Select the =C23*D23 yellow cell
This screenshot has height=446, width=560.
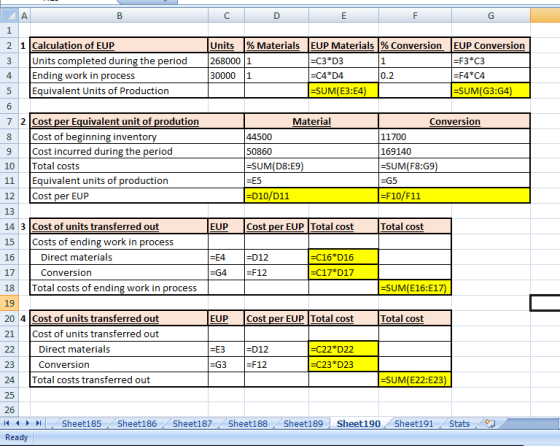coord(343,365)
